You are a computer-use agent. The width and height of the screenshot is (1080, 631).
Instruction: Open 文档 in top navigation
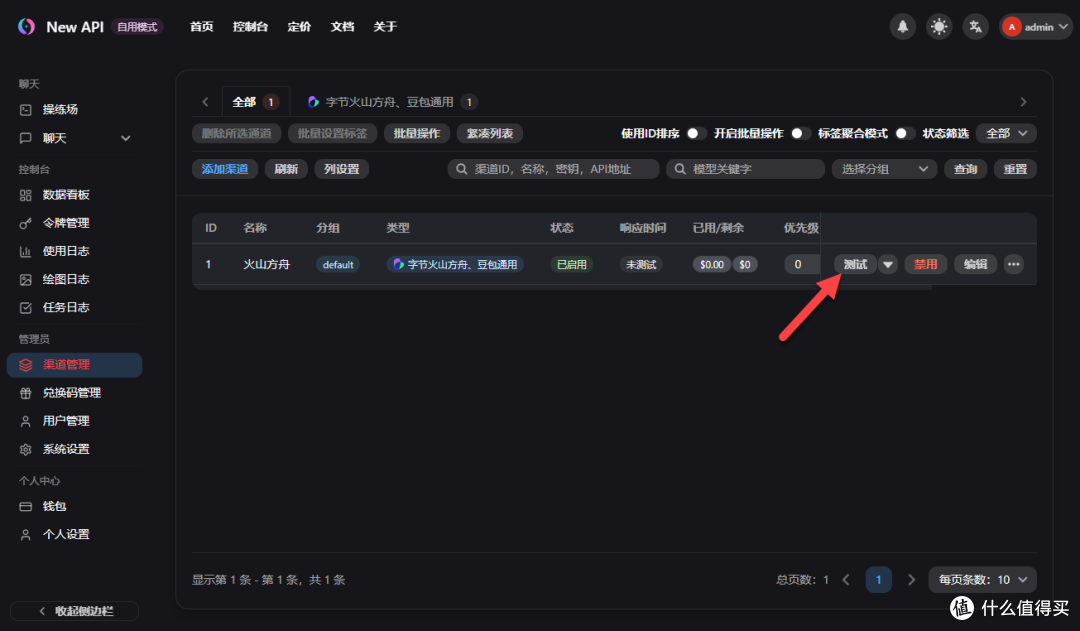point(342,27)
